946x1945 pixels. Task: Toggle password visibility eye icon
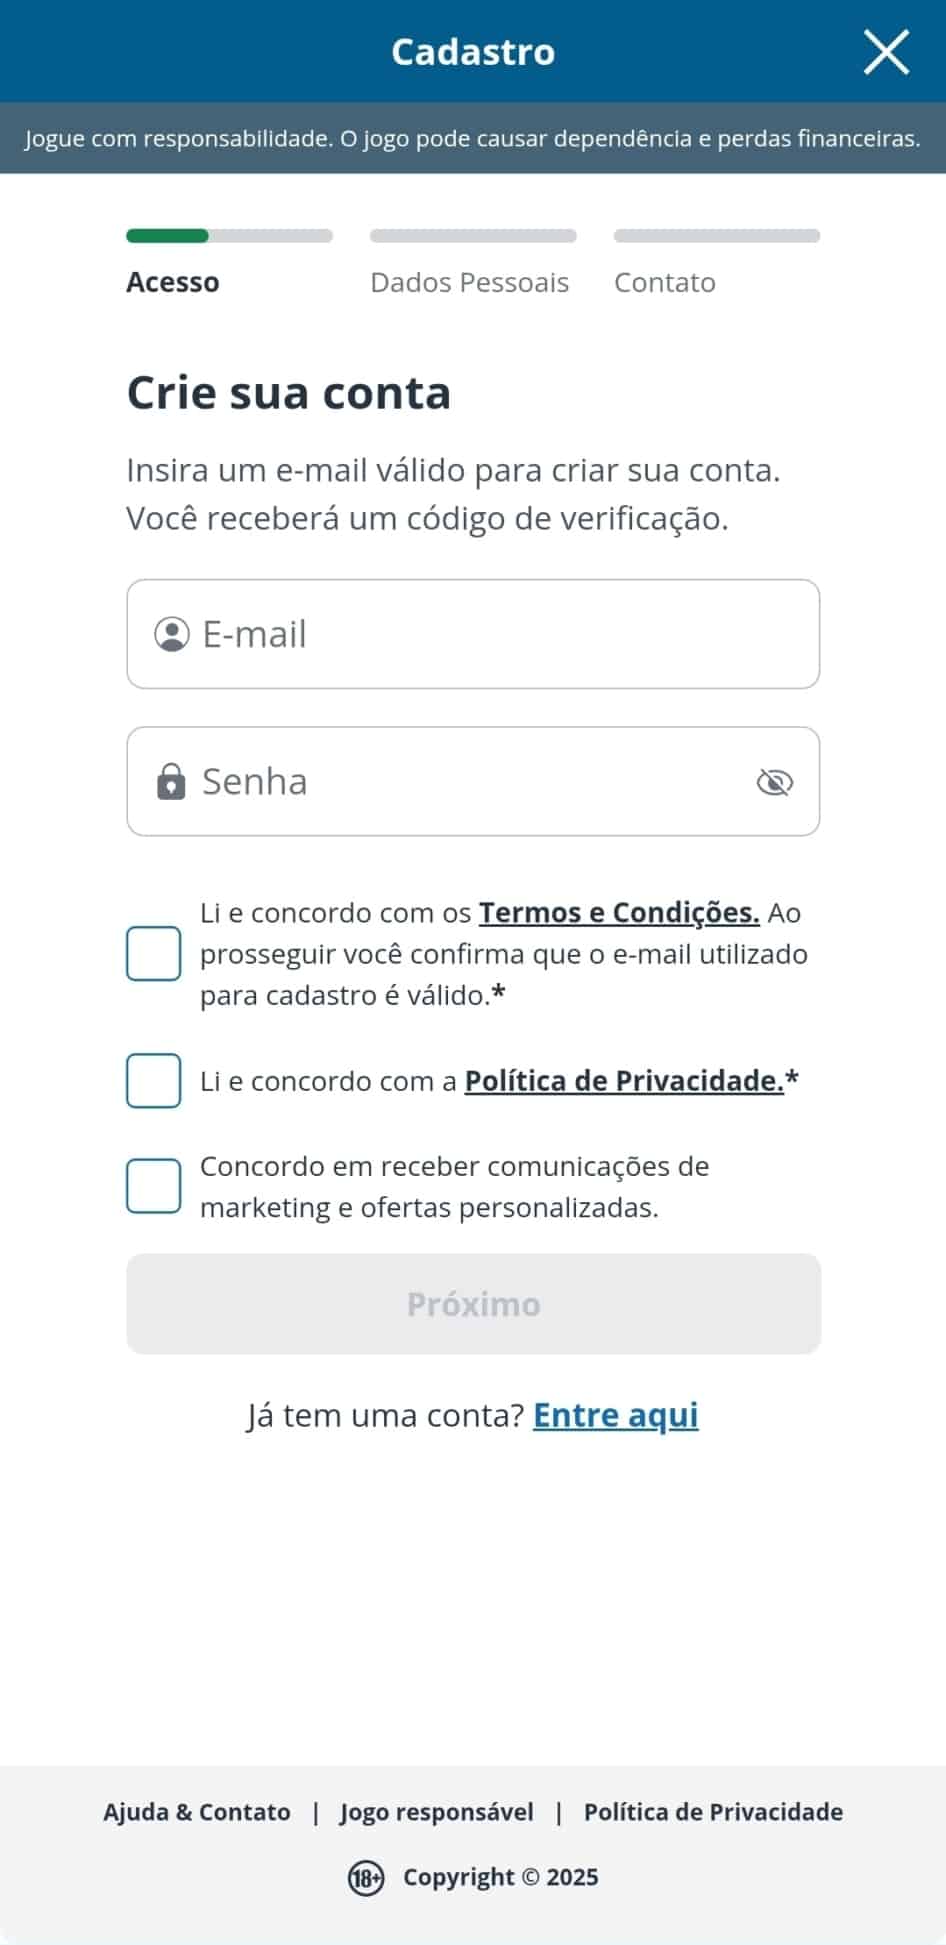pos(774,782)
